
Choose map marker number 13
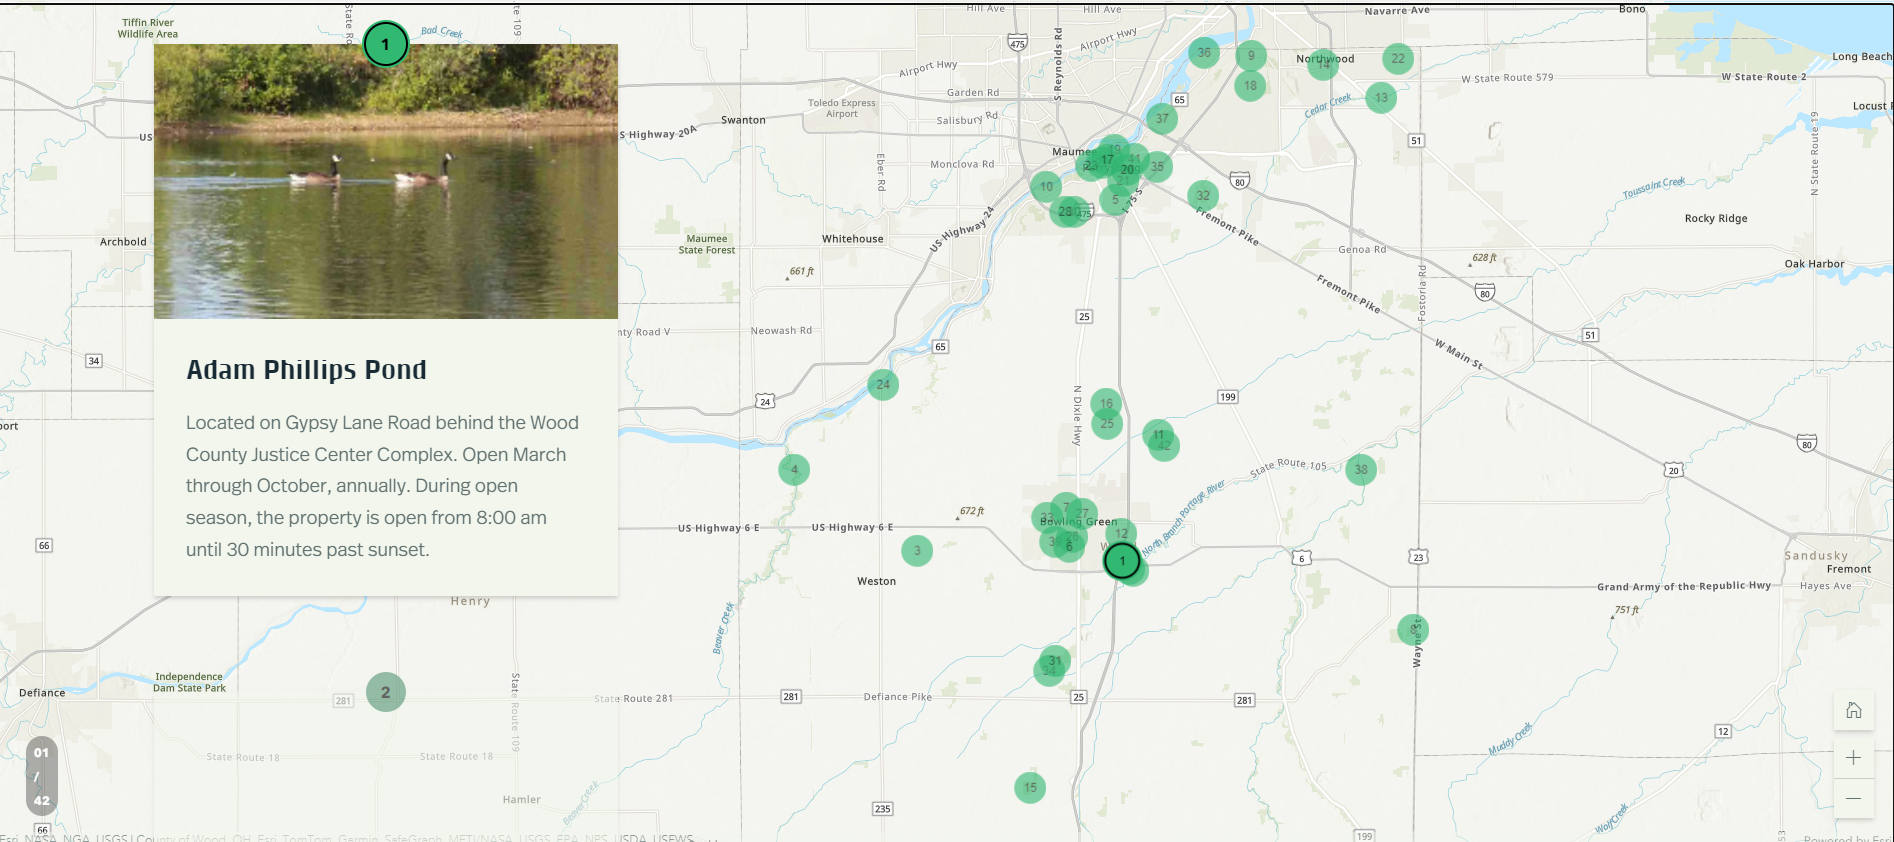(x=1381, y=98)
